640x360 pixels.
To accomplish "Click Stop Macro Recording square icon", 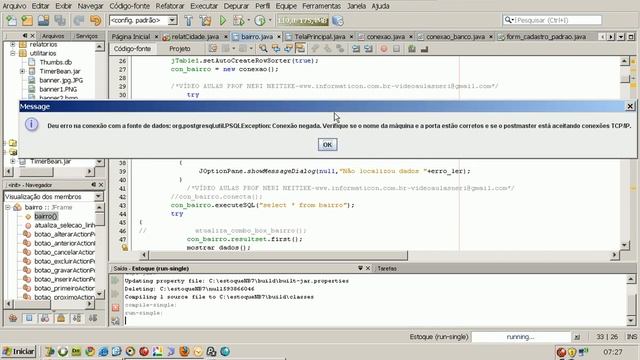I will (396, 49).
